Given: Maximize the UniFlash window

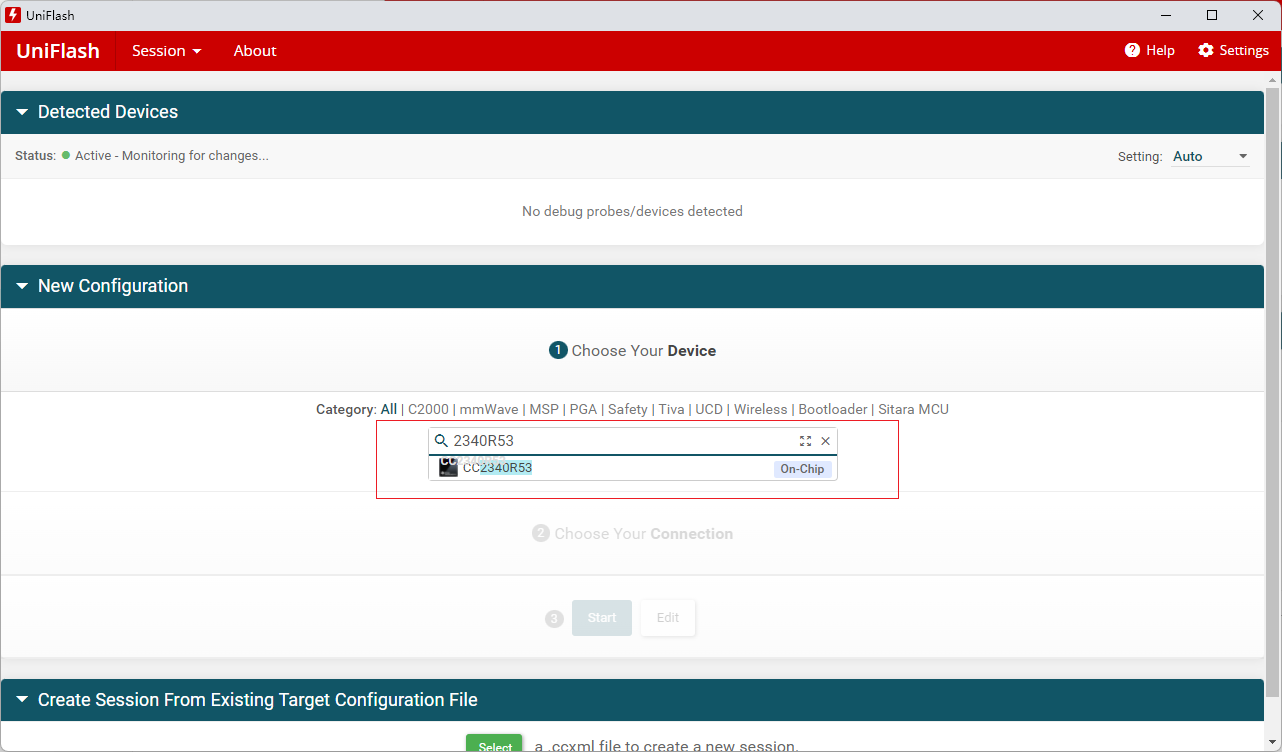Looking at the screenshot, I should [1212, 15].
